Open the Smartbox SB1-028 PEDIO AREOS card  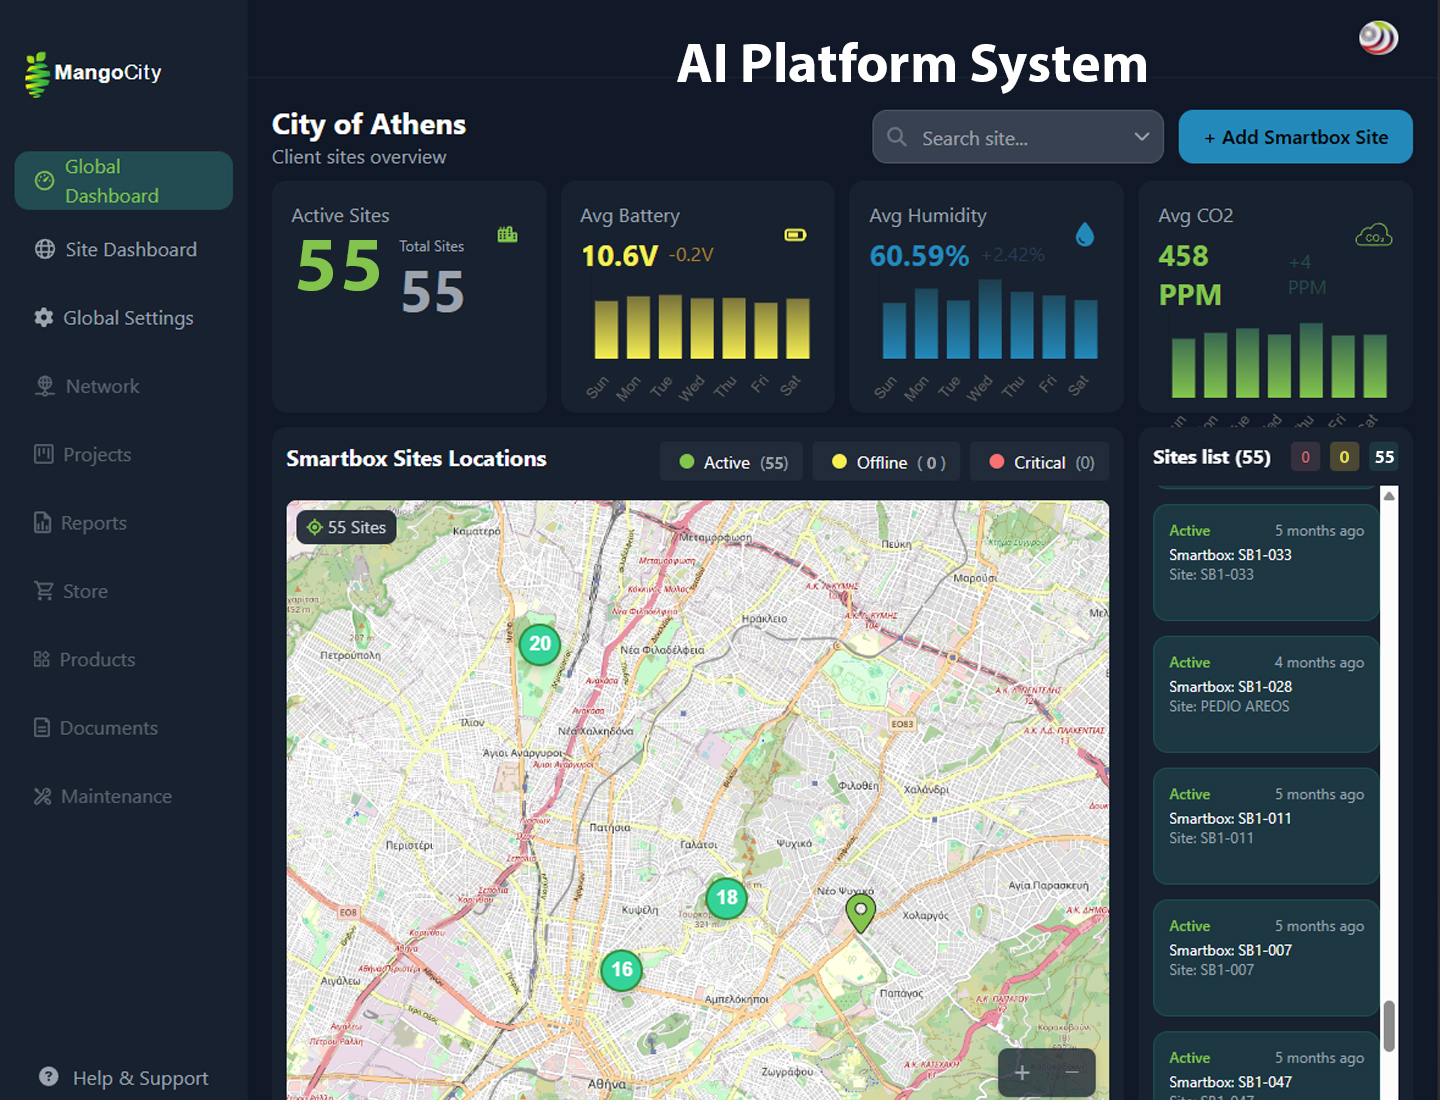[x=1265, y=693]
